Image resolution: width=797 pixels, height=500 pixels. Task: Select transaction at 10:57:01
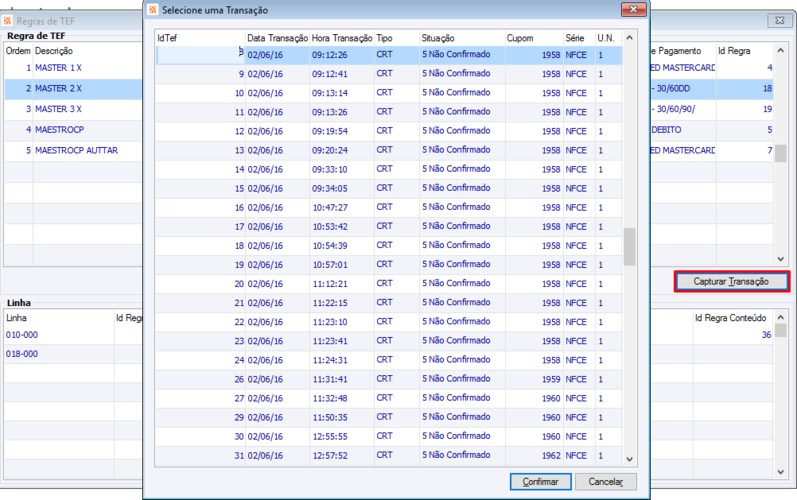[389, 265]
